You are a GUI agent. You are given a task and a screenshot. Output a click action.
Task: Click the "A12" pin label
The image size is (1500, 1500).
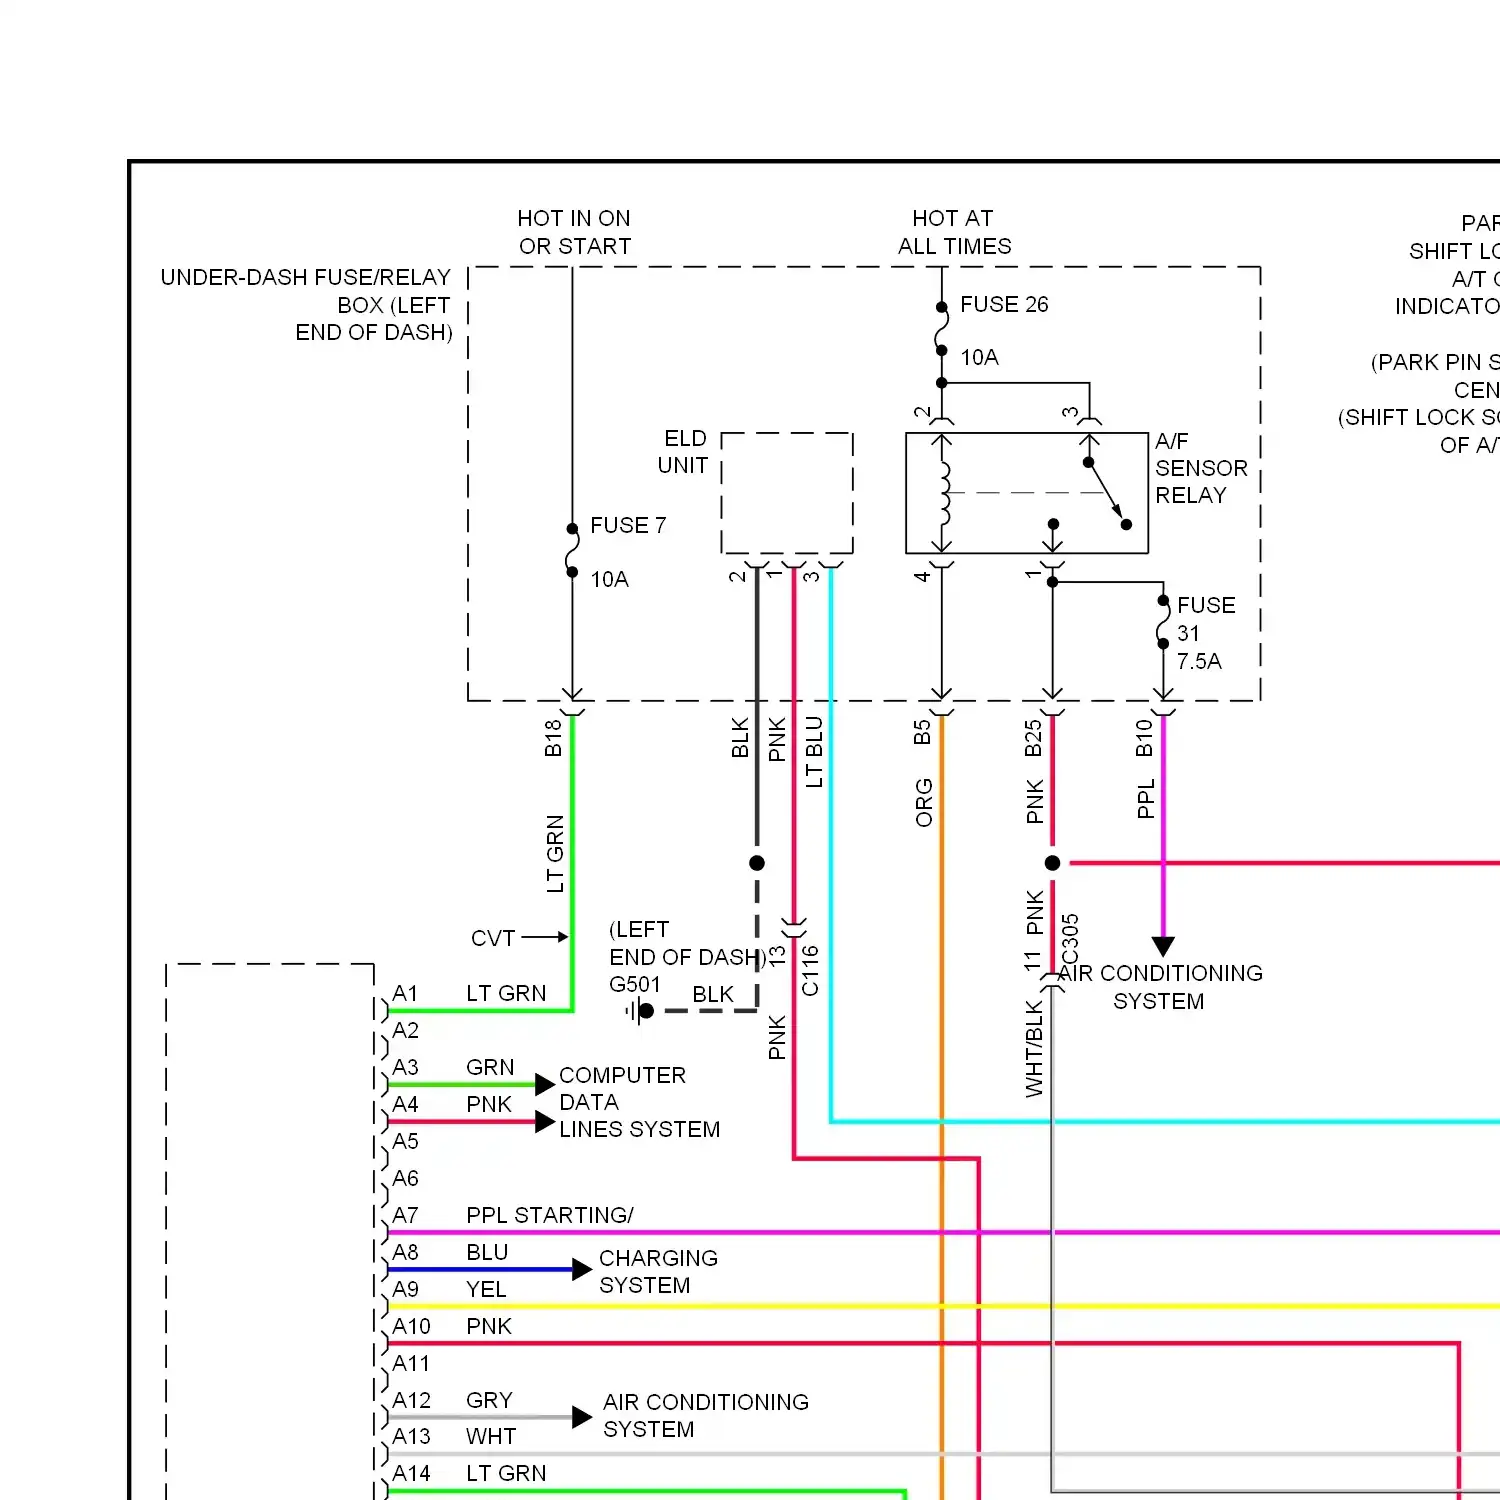pos(411,1400)
